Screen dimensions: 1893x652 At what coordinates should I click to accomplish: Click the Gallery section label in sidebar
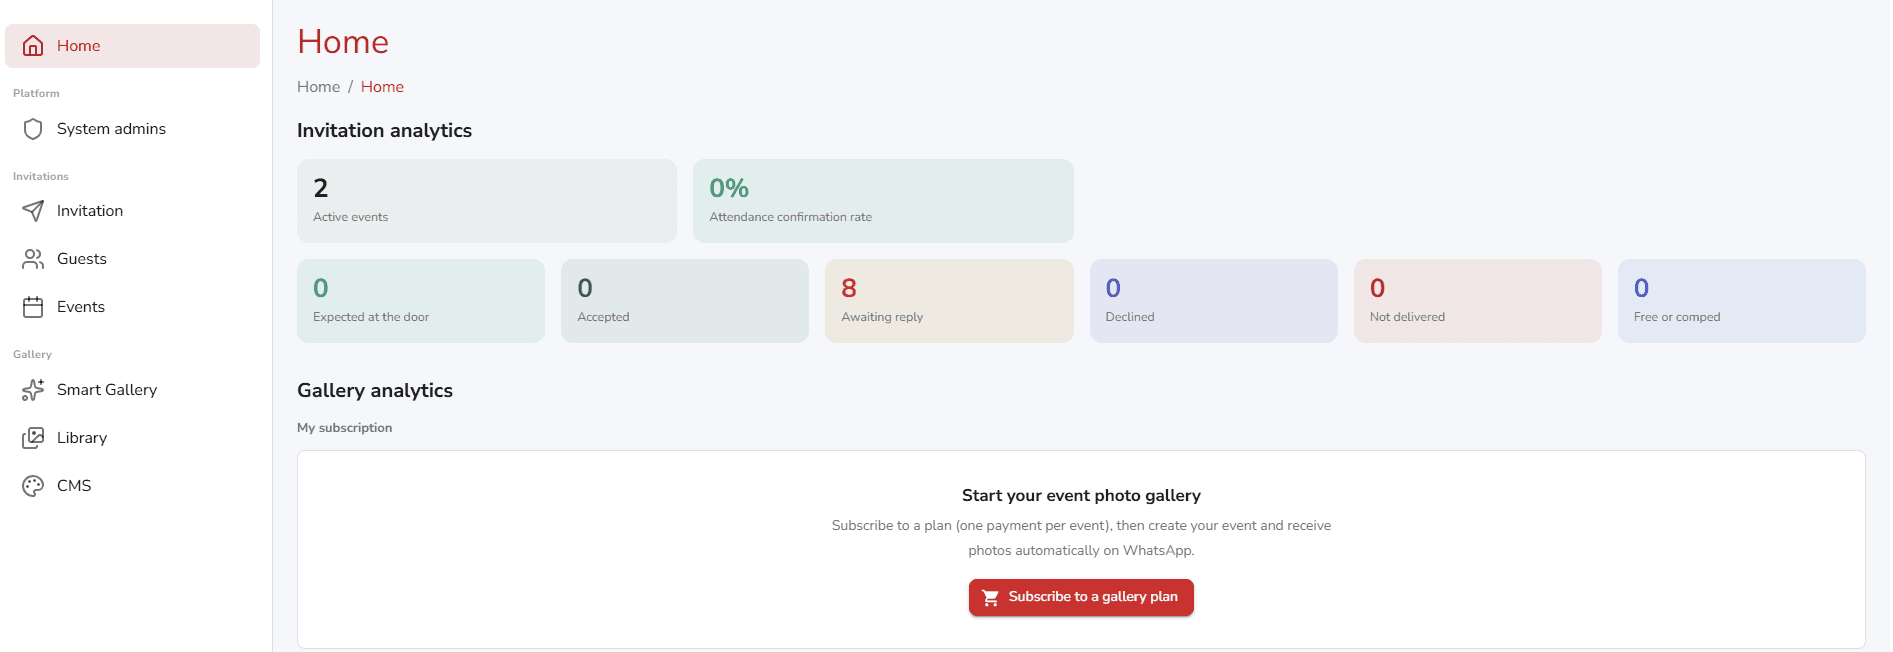(32, 355)
